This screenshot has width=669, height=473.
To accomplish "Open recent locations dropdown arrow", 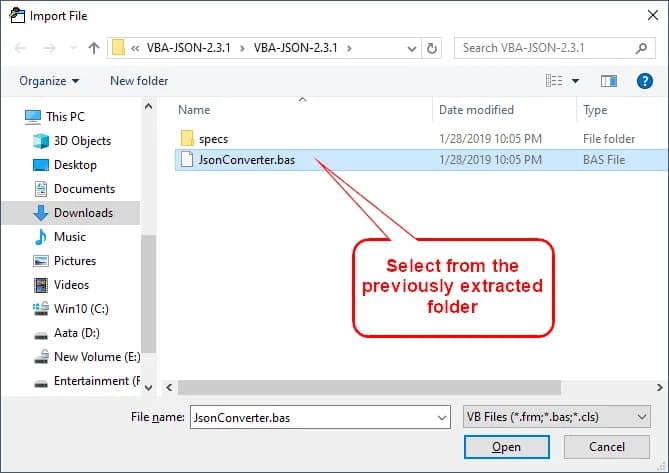I will coord(73,48).
